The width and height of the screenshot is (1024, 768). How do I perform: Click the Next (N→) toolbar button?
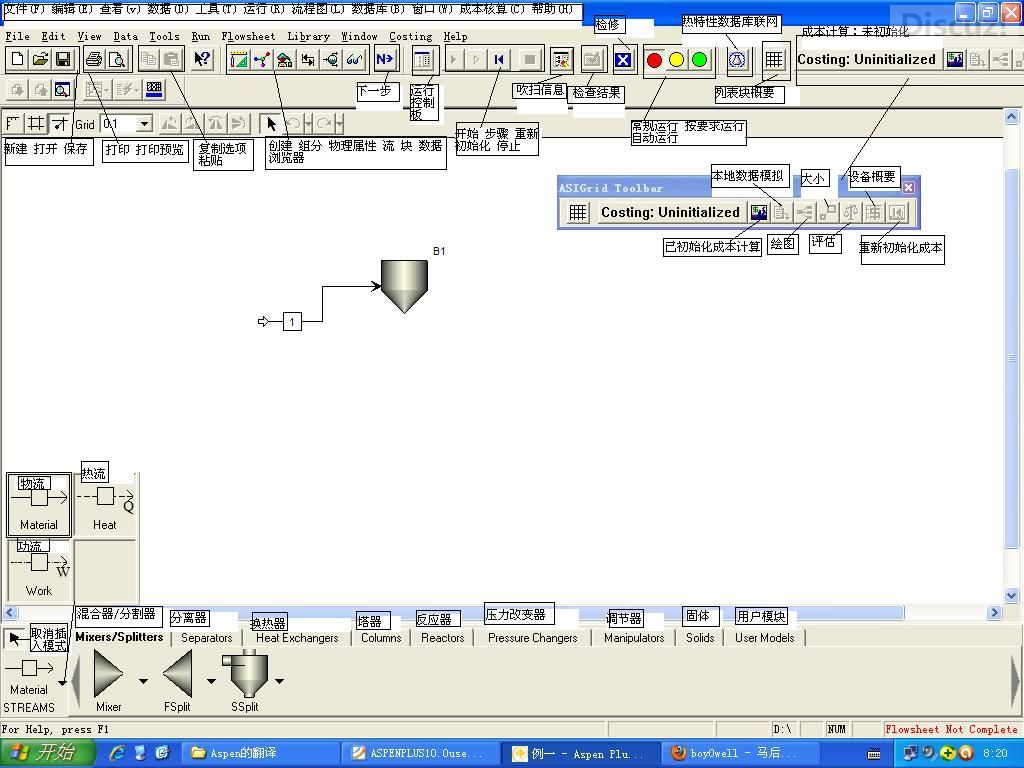pos(385,60)
